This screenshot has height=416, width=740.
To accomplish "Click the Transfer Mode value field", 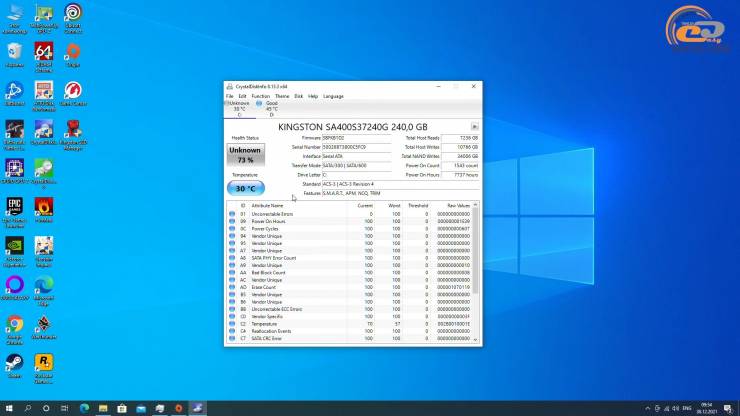I will click(356, 166).
